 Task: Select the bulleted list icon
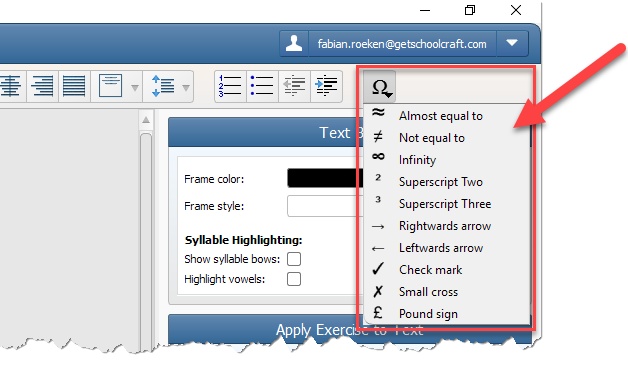pyautogui.click(x=262, y=86)
